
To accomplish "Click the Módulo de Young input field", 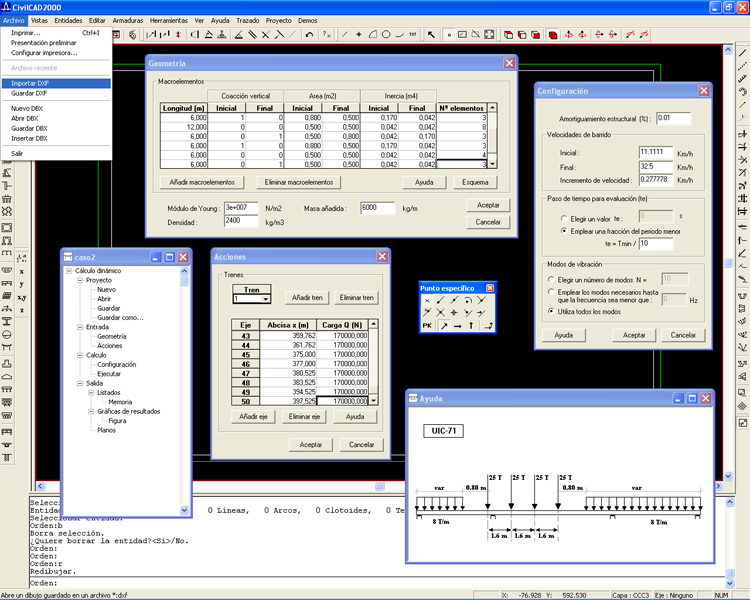I will (x=241, y=208).
